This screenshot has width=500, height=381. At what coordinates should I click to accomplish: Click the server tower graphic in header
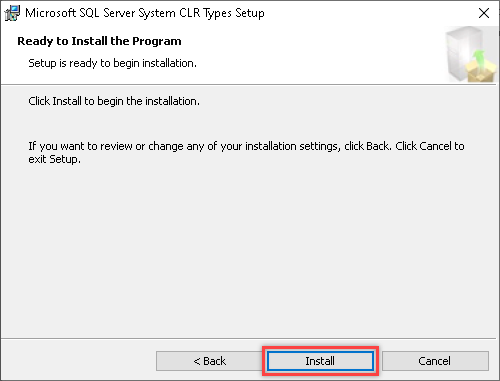(x=461, y=52)
